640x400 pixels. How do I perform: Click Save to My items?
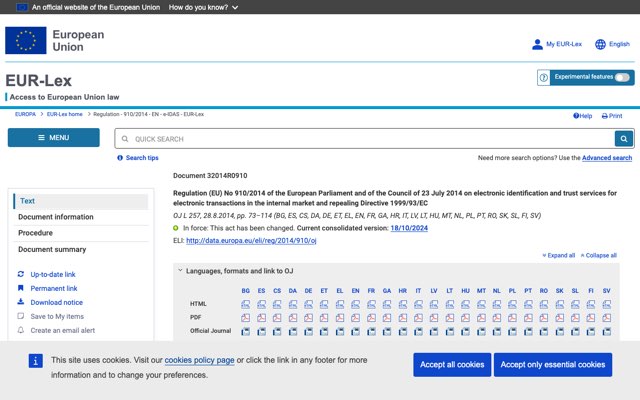(57, 316)
